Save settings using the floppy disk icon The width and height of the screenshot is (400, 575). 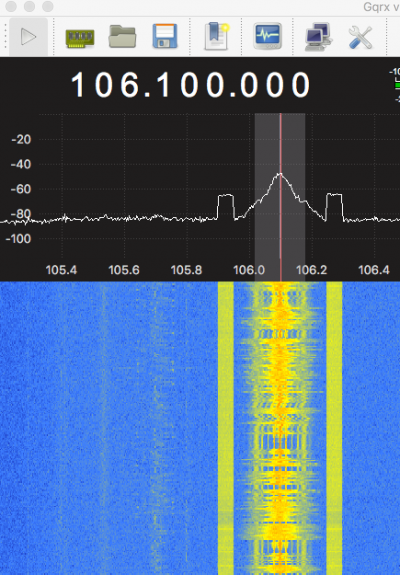tap(165, 36)
